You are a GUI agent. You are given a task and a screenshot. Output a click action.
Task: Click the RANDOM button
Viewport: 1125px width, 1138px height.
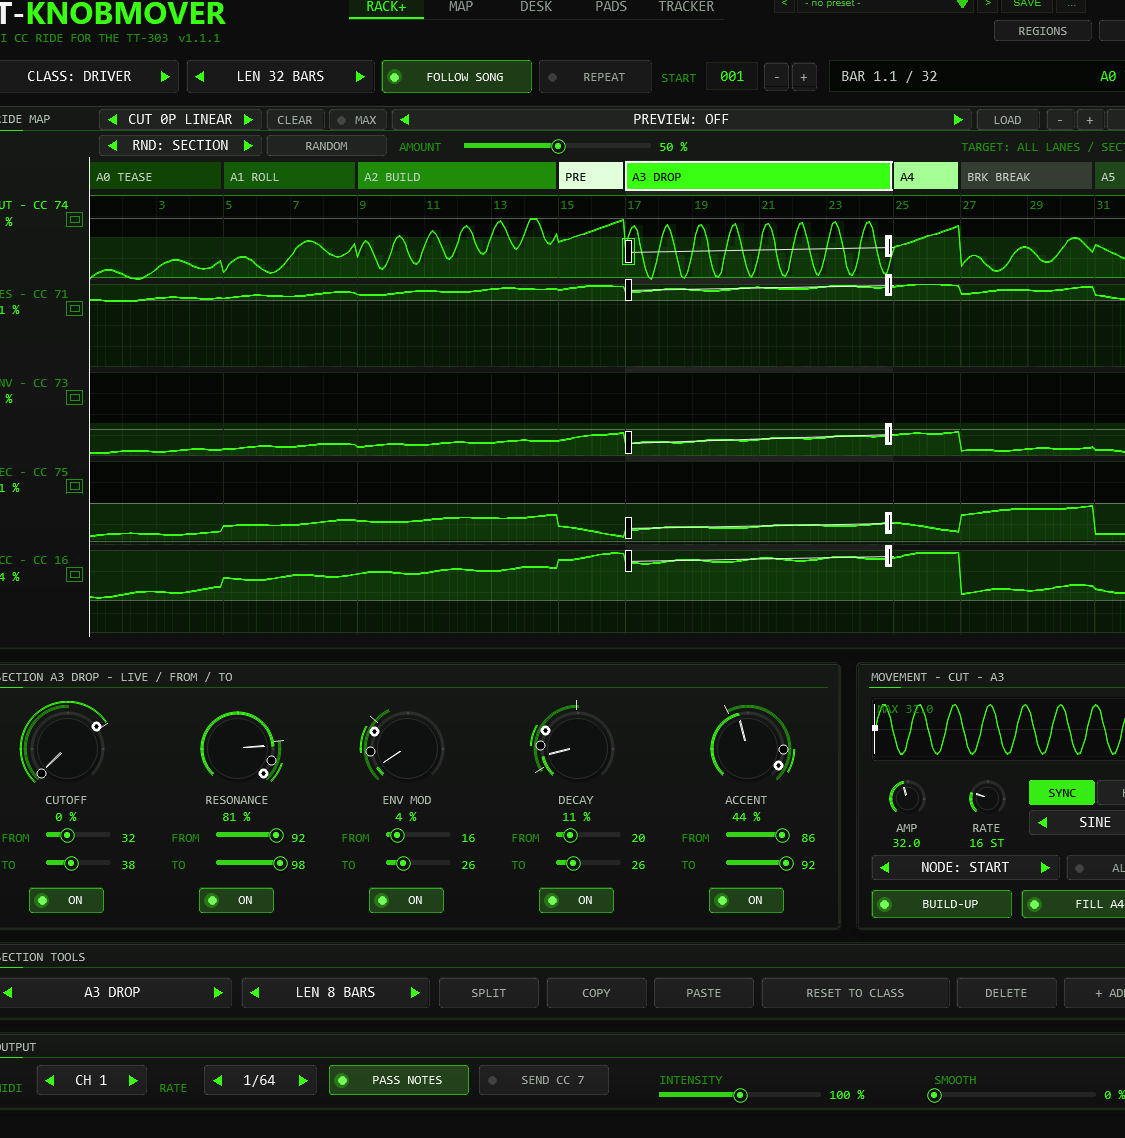[x=327, y=146]
